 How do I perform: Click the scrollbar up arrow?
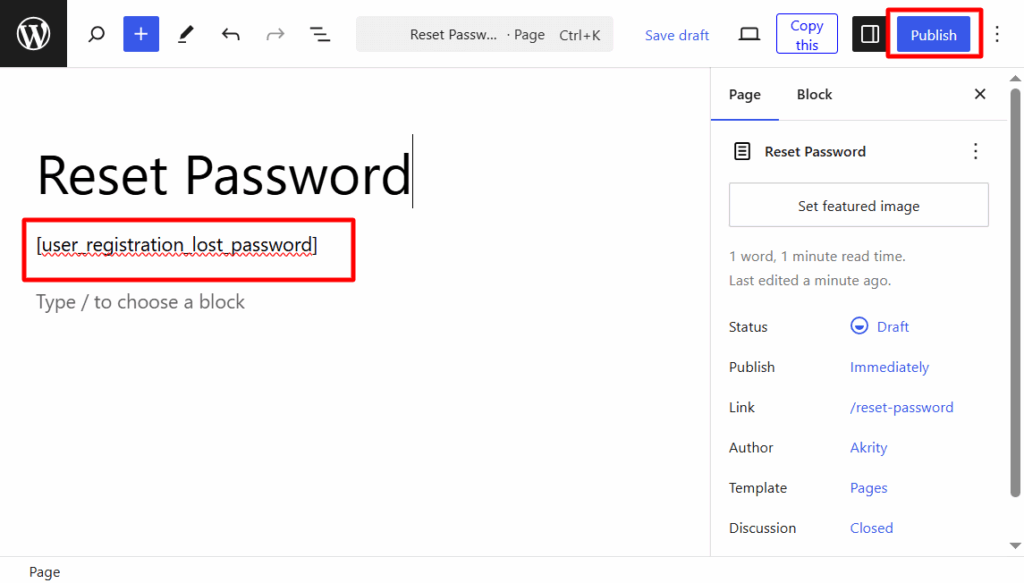[x=1015, y=78]
